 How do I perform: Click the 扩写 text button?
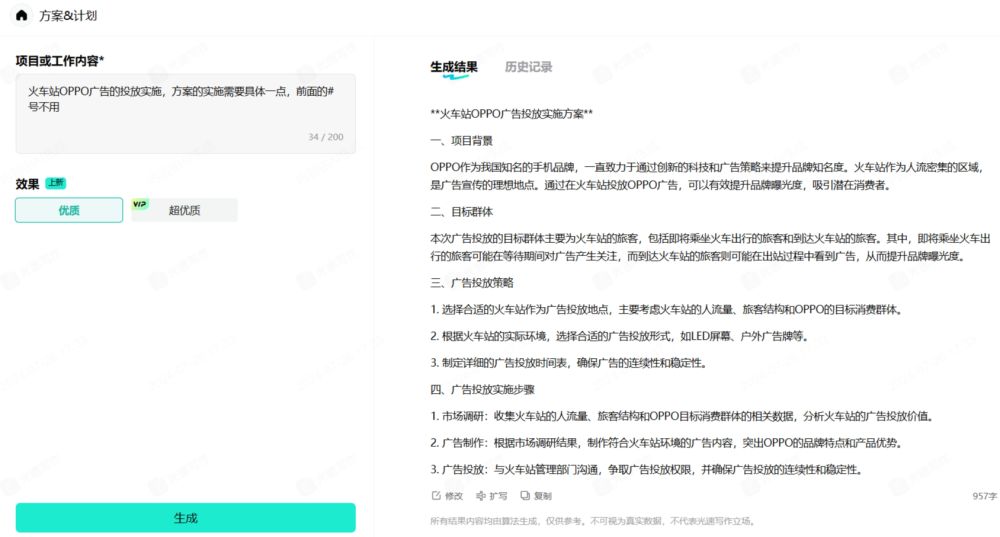(x=498, y=496)
